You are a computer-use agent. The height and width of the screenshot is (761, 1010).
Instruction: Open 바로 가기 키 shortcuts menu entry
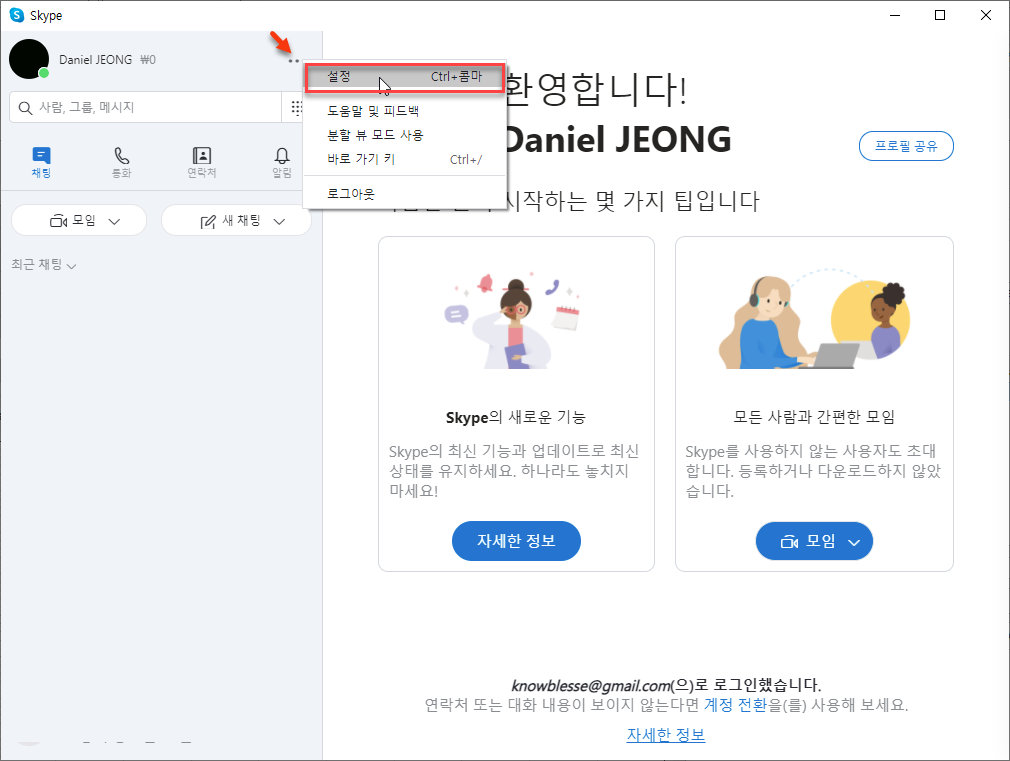[x=405, y=159]
